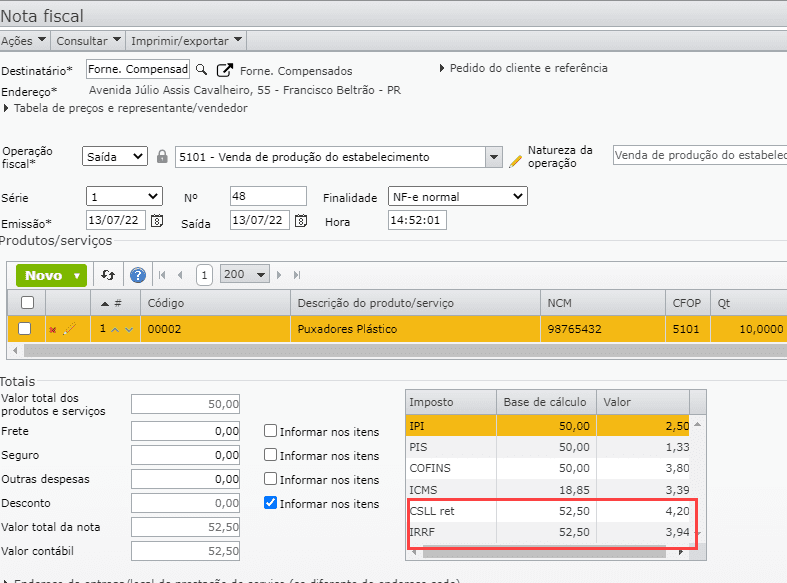The width and height of the screenshot is (787, 583).
Task: Click the pencil icon beside Natureza da operação
Action: [516, 158]
